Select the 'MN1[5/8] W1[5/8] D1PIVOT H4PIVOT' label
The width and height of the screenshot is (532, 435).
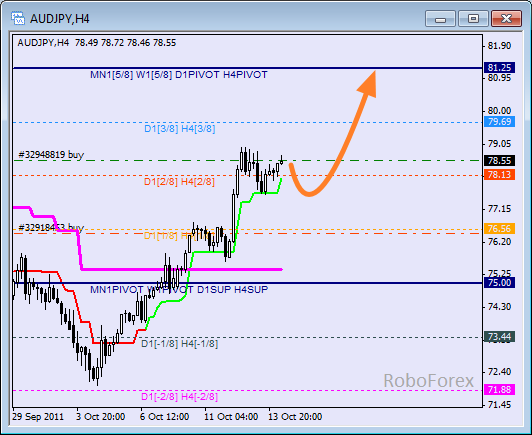pos(179,75)
